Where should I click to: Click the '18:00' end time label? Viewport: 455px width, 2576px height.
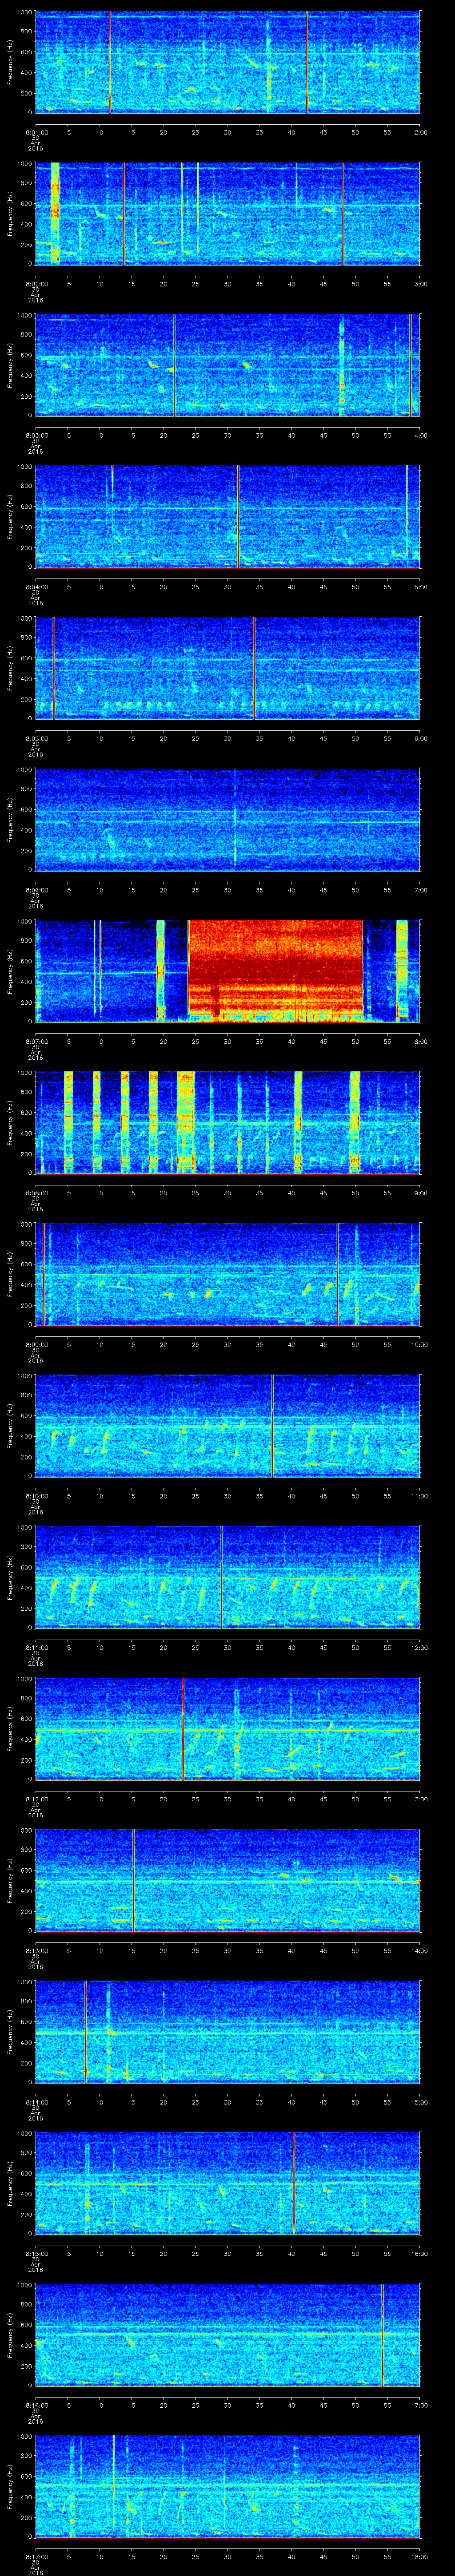419,2556
